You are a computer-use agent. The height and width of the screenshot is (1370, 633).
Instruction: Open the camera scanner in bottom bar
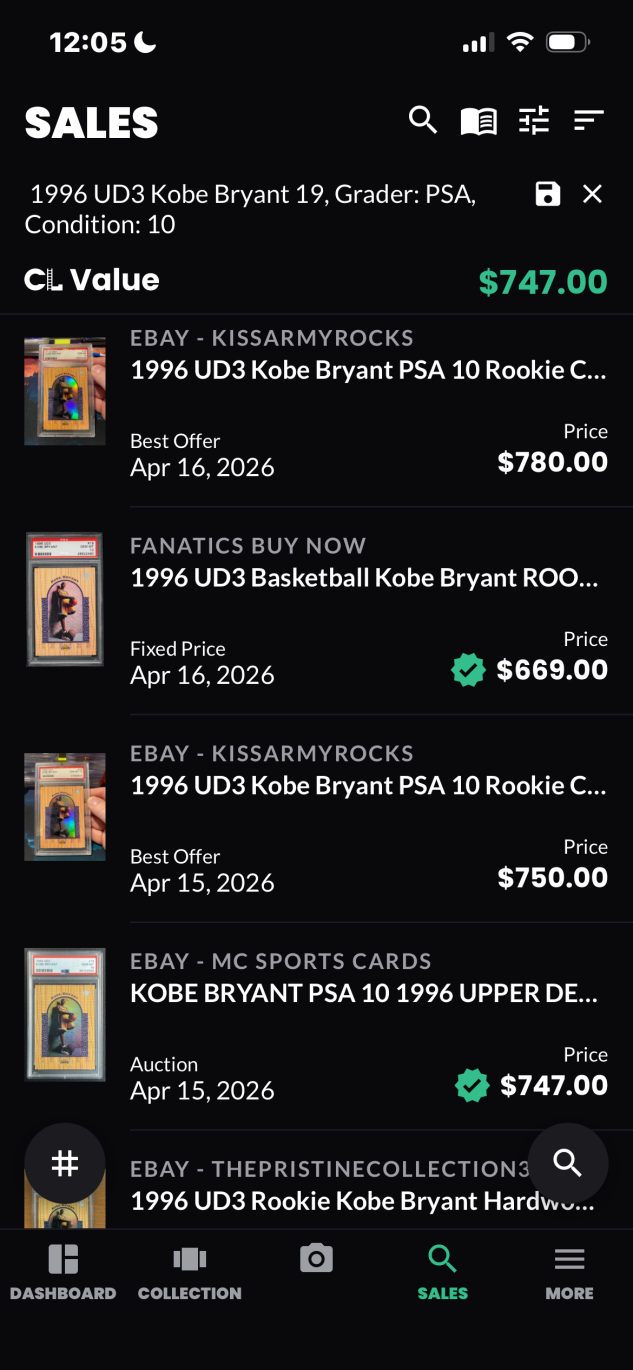point(316,1259)
